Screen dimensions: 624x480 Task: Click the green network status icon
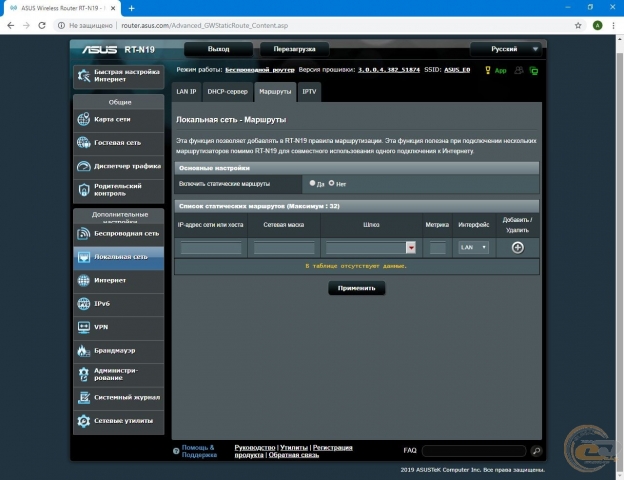coord(534,71)
